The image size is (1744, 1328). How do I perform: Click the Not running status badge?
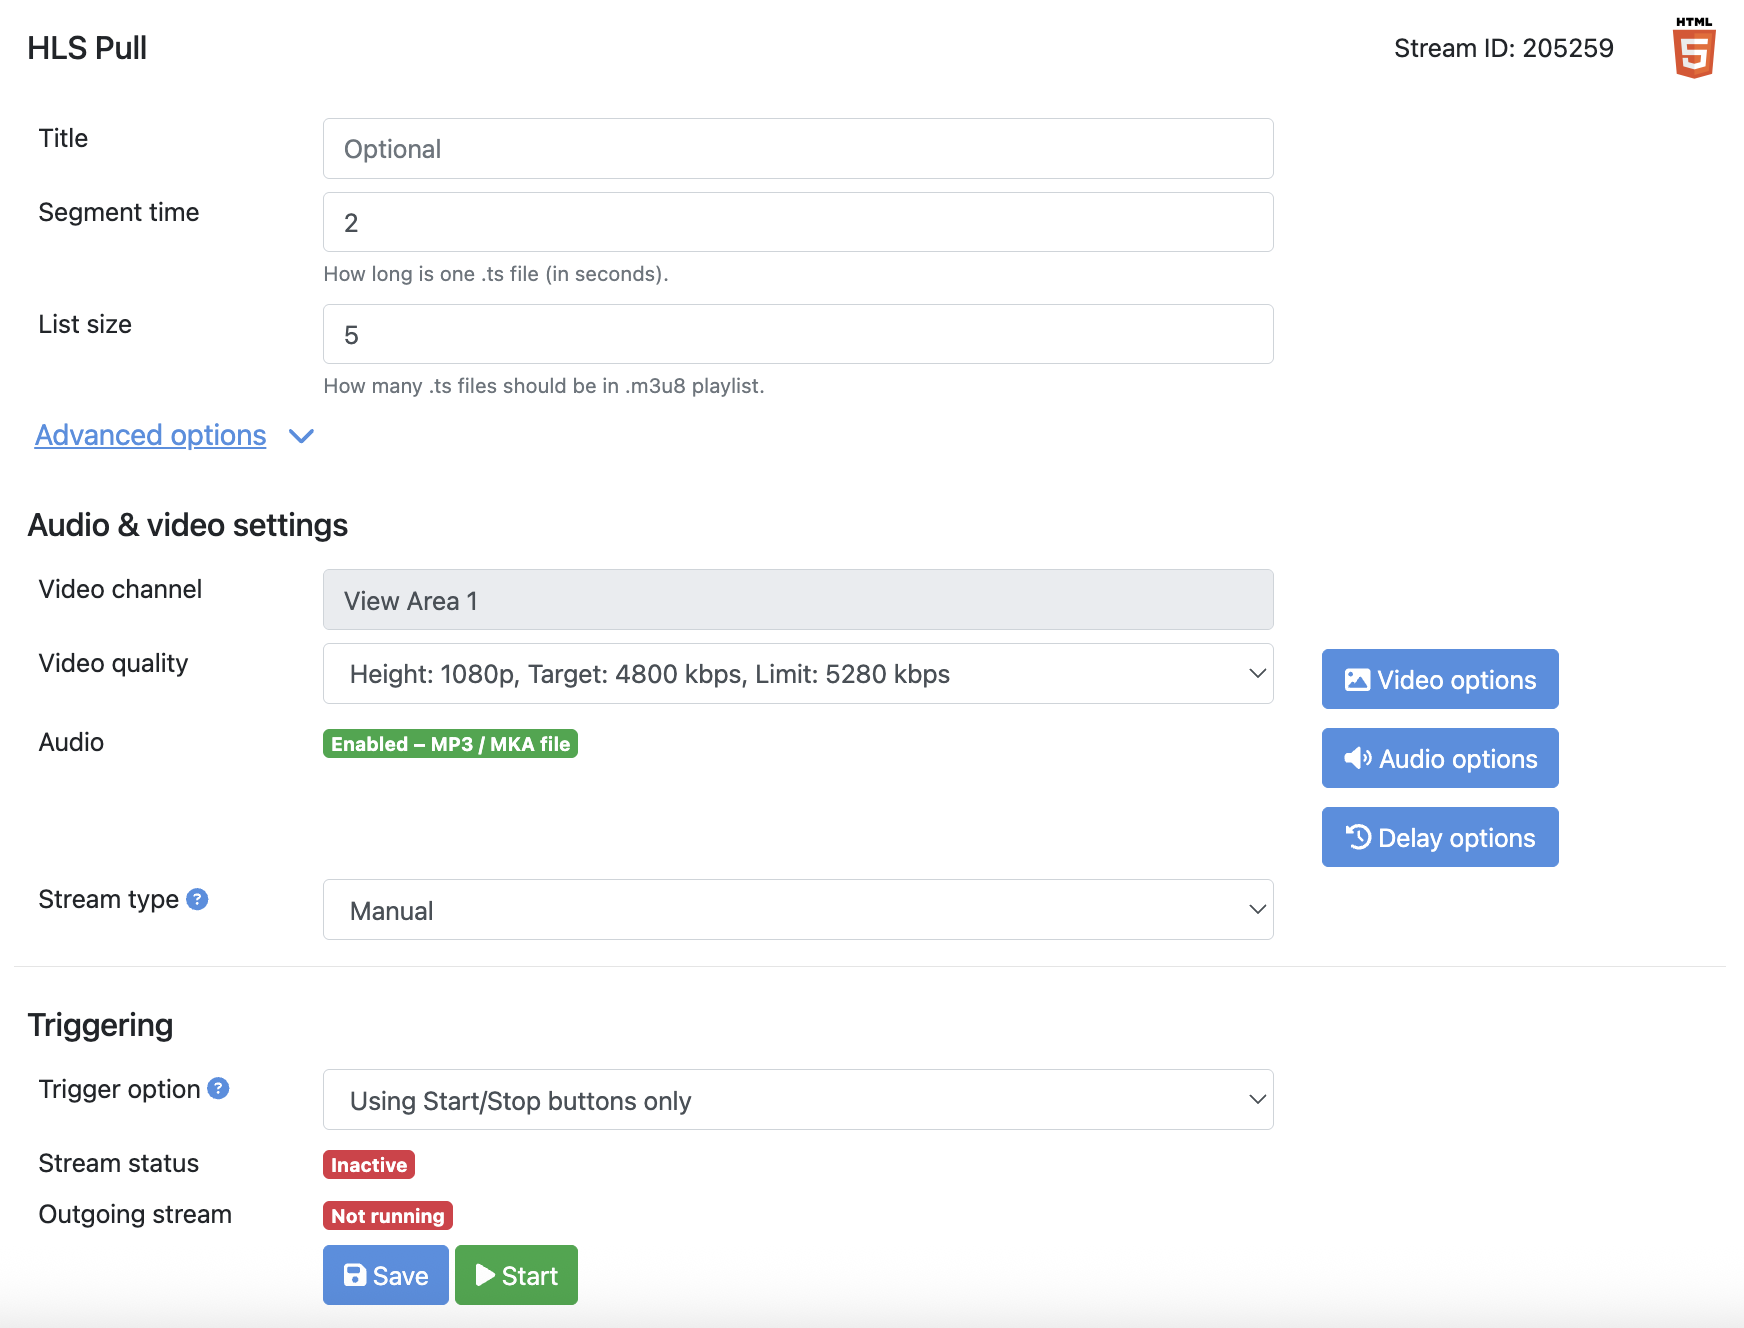click(x=388, y=1216)
